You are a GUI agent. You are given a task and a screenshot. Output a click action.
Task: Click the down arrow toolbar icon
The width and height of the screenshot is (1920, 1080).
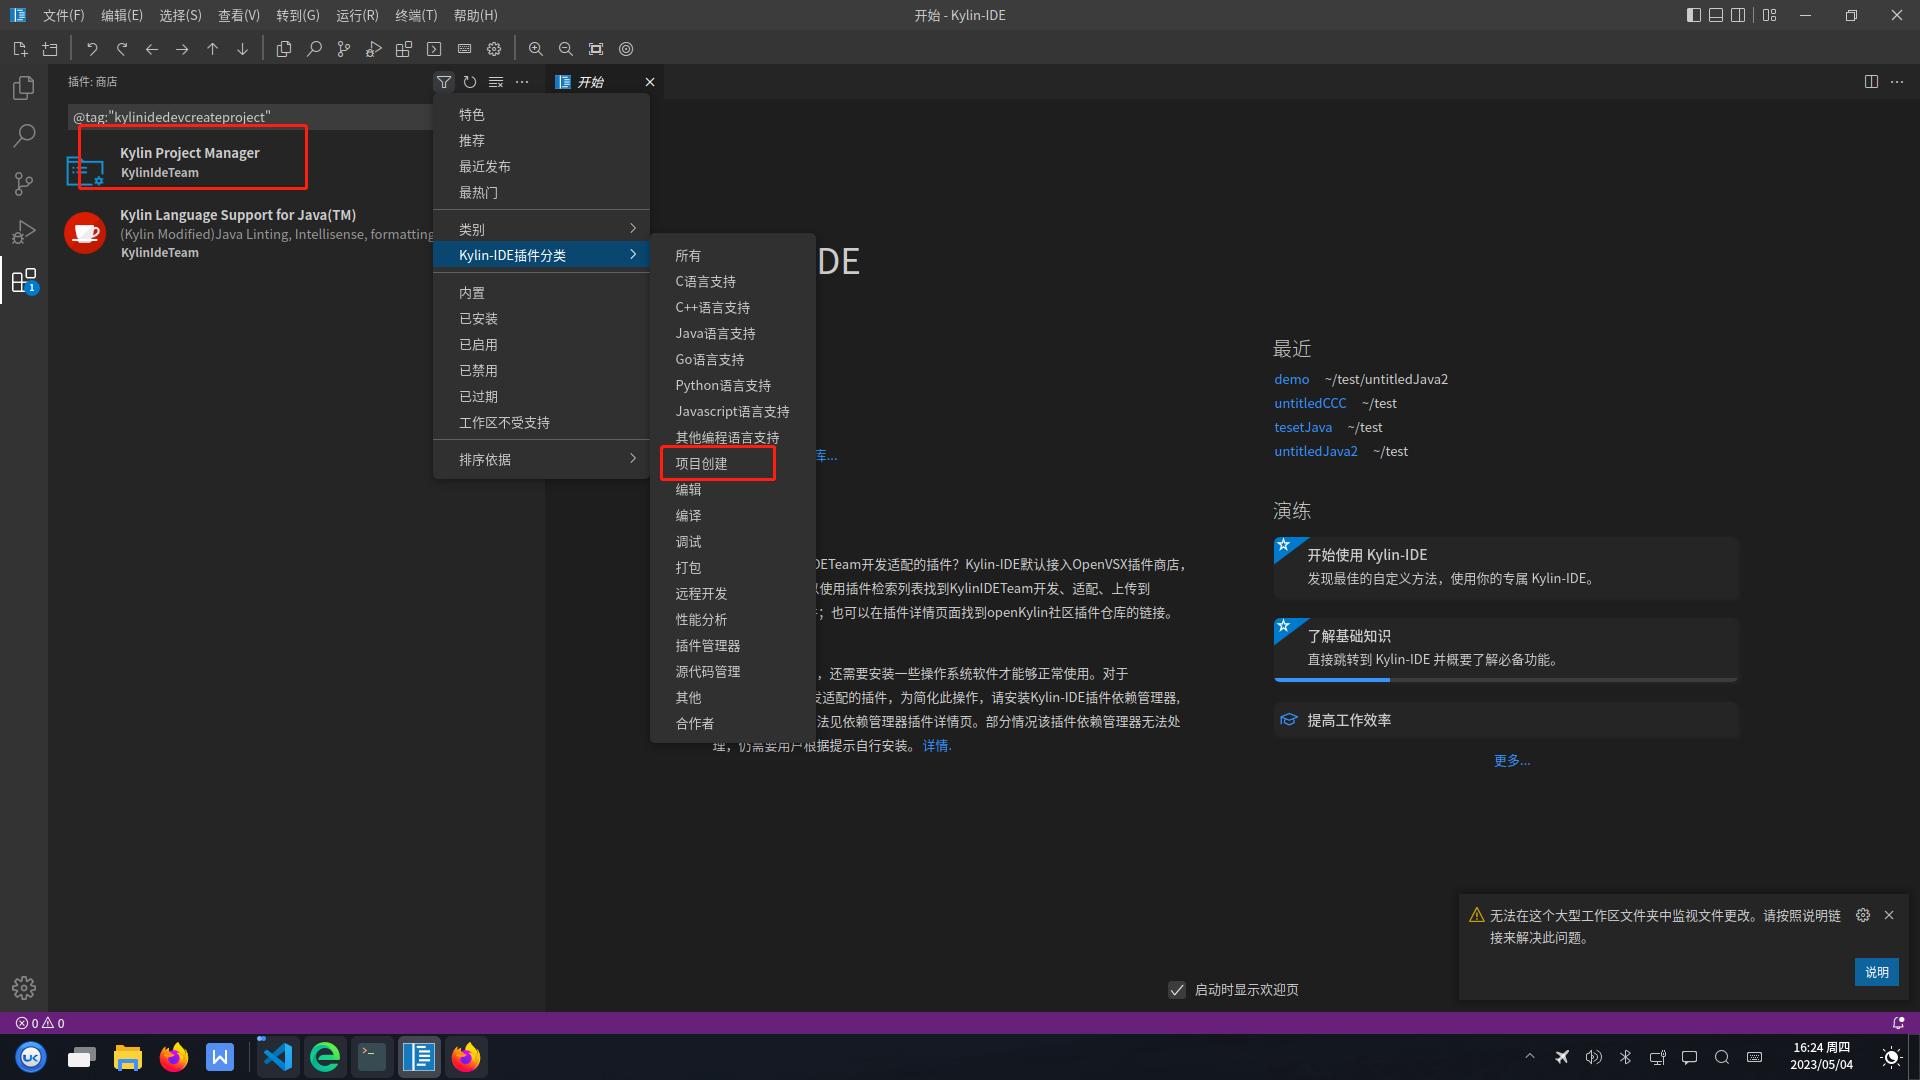click(242, 49)
